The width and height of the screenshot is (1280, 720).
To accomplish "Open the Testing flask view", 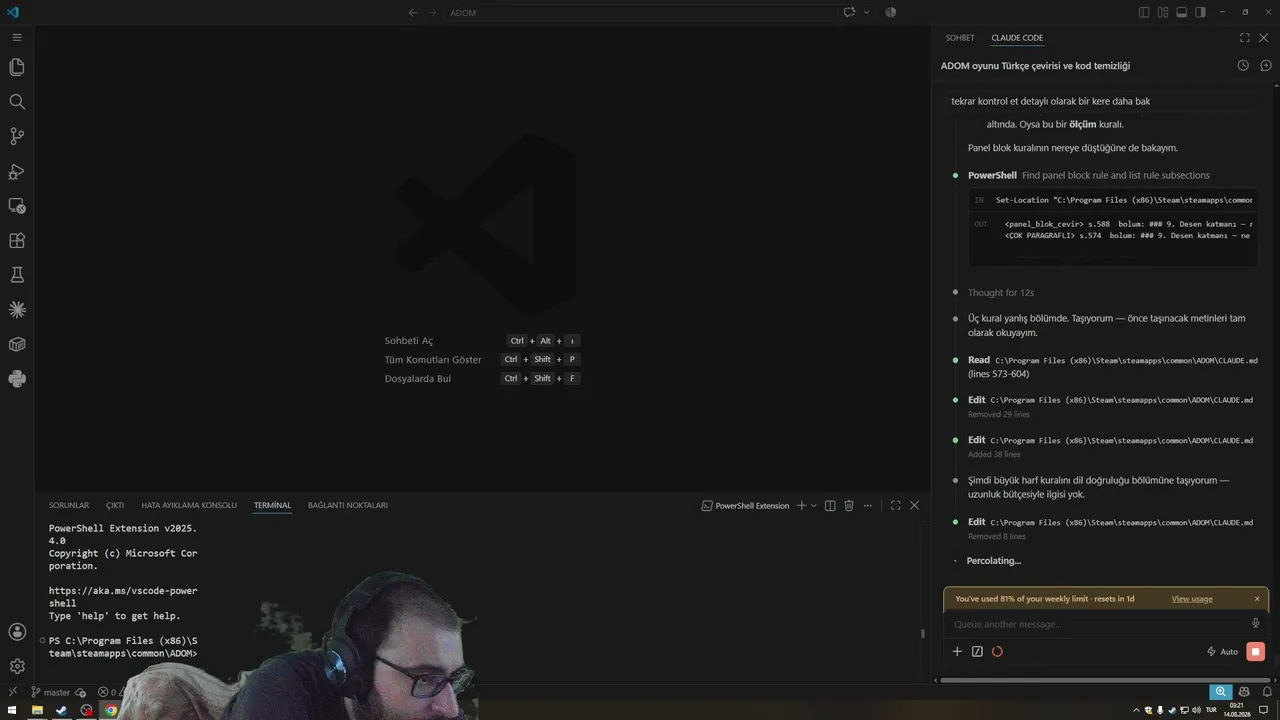I will [x=17, y=275].
